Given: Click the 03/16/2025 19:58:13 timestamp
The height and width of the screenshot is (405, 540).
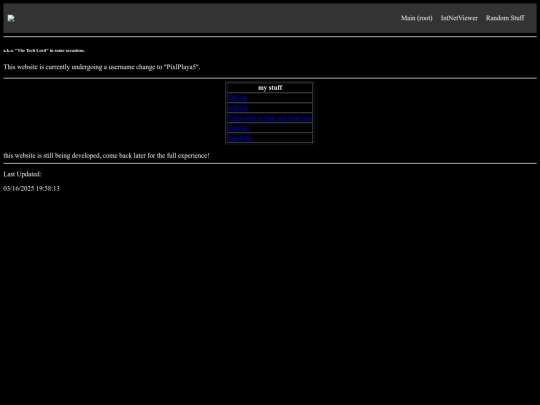Looking at the screenshot, I should [x=31, y=188].
